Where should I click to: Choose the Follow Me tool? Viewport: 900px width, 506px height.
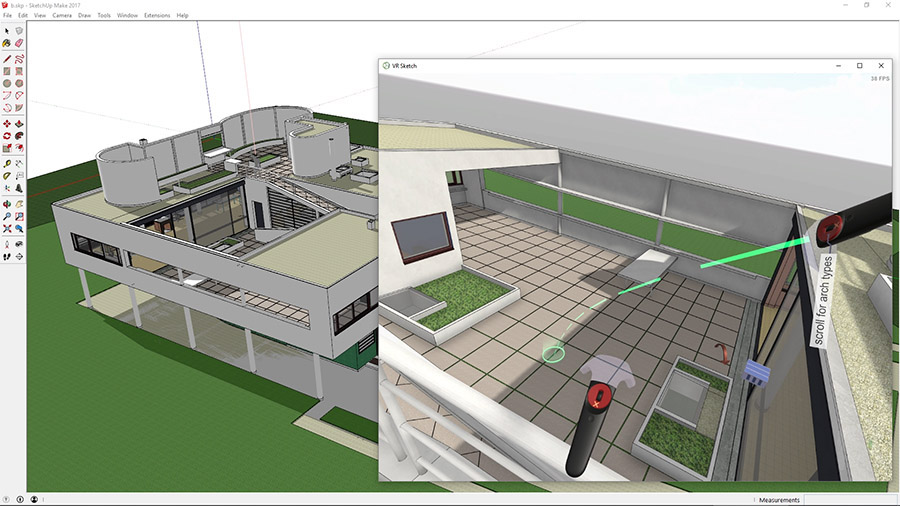pyautogui.click(x=19, y=136)
